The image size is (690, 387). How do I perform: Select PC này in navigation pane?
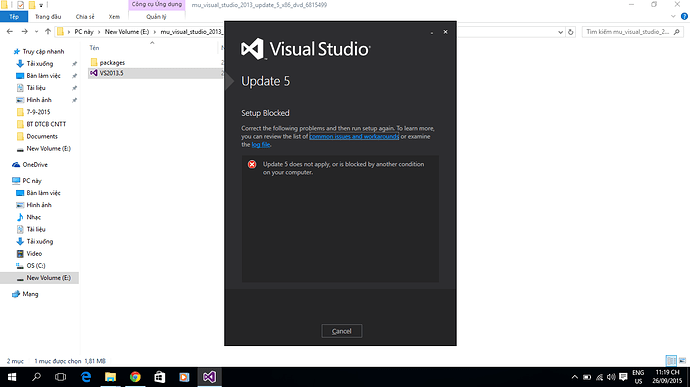(32, 181)
